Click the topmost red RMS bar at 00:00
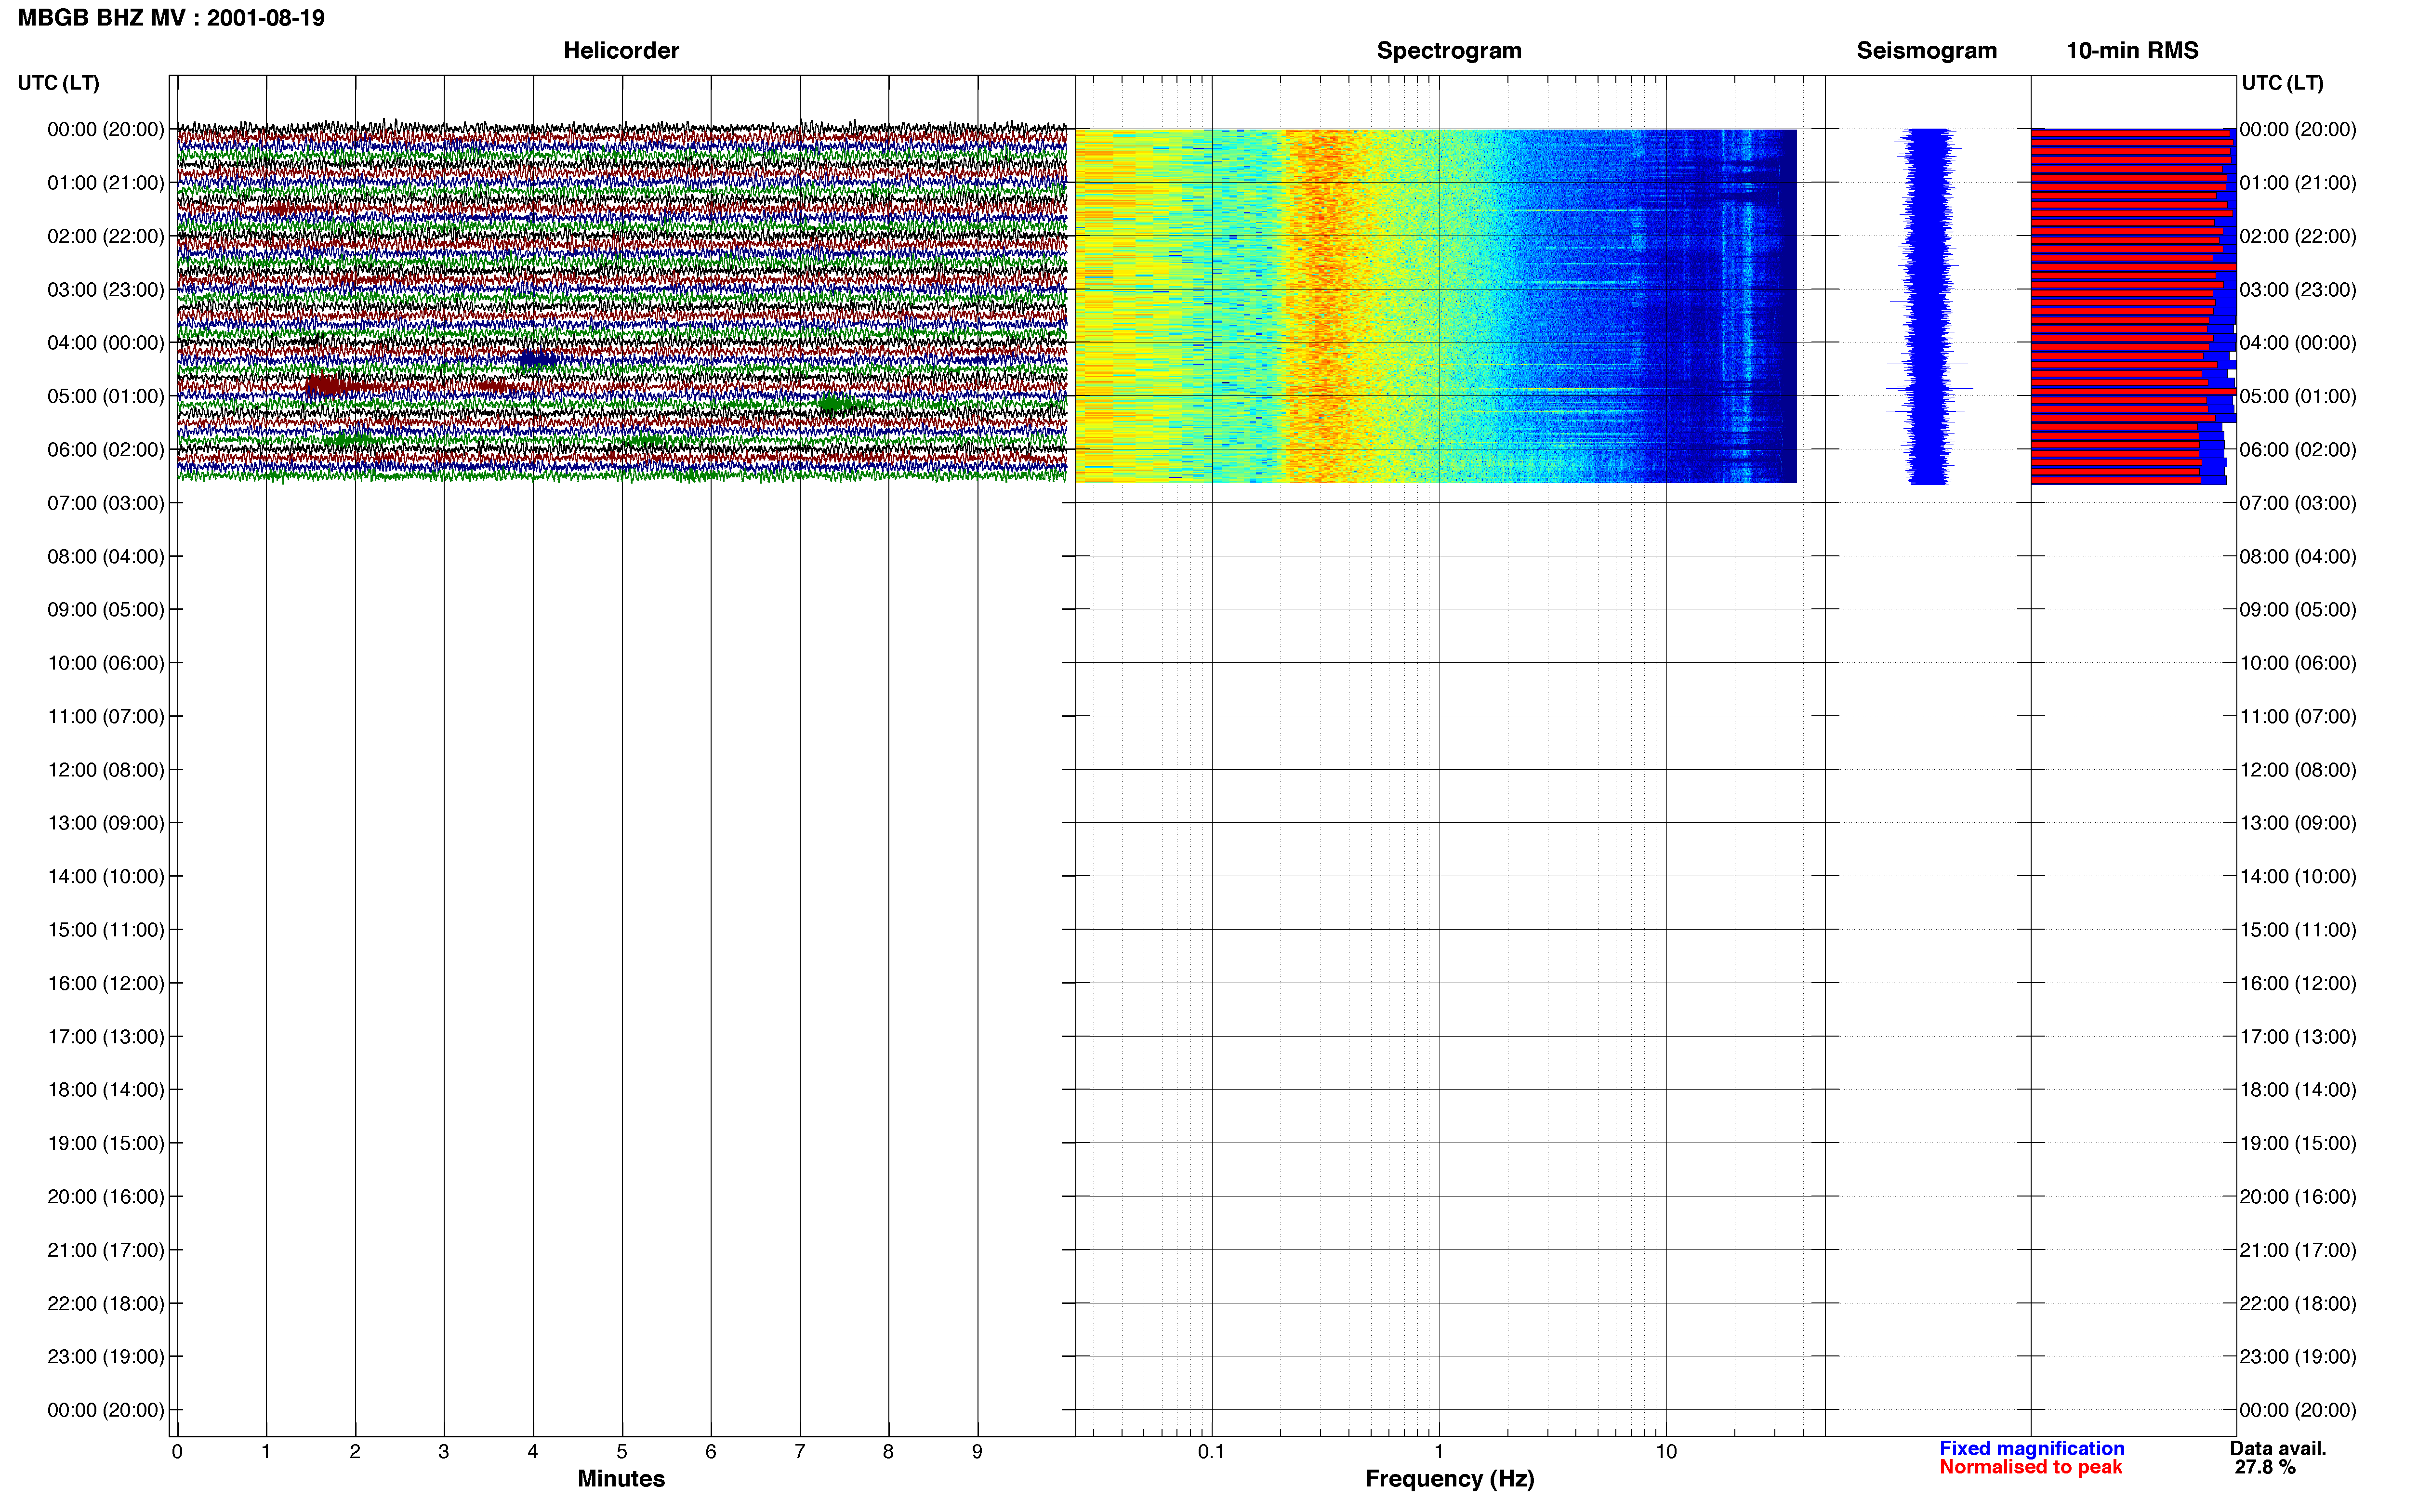 click(2130, 132)
